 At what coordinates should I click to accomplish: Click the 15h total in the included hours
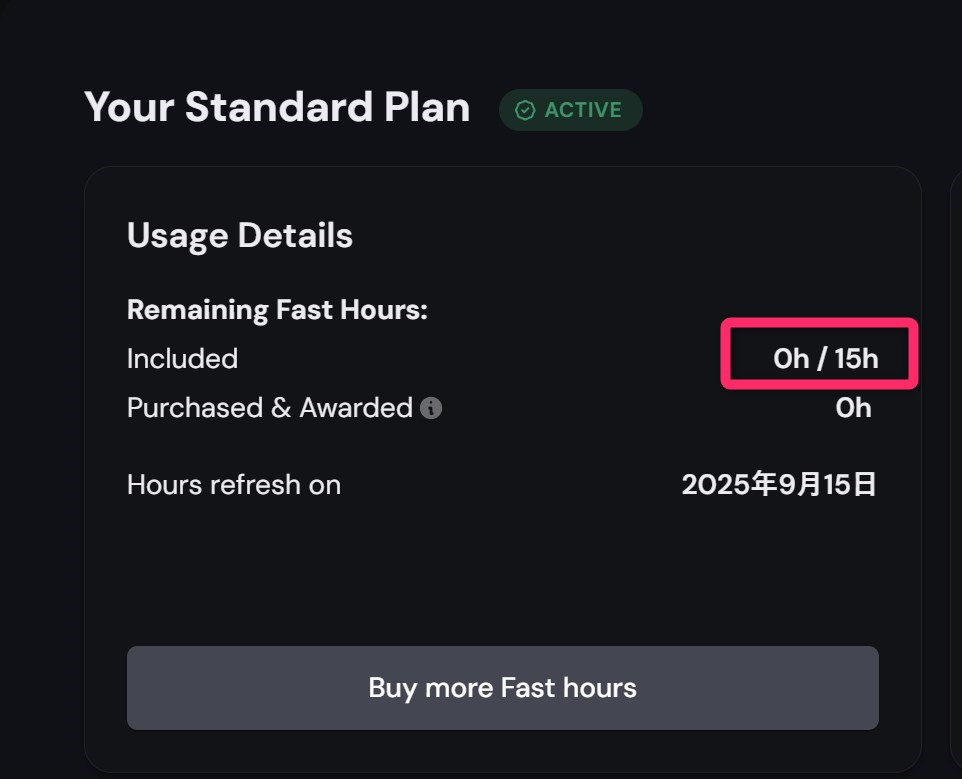pyautogui.click(x=856, y=359)
